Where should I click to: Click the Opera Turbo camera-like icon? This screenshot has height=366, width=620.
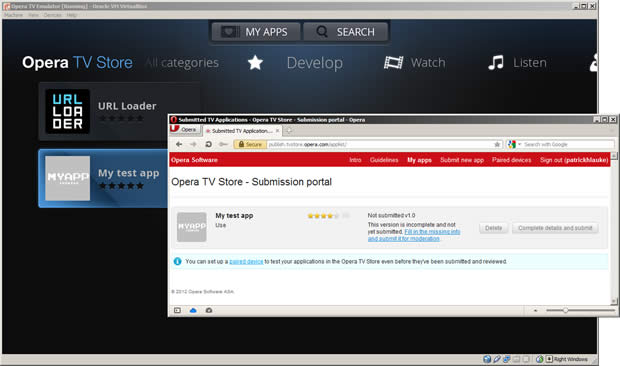(209, 310)
